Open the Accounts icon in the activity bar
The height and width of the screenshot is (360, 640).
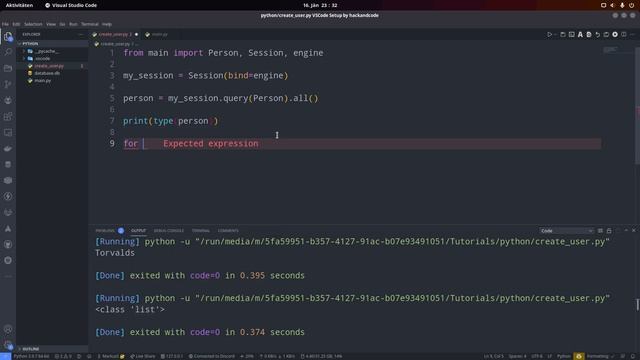8,329
